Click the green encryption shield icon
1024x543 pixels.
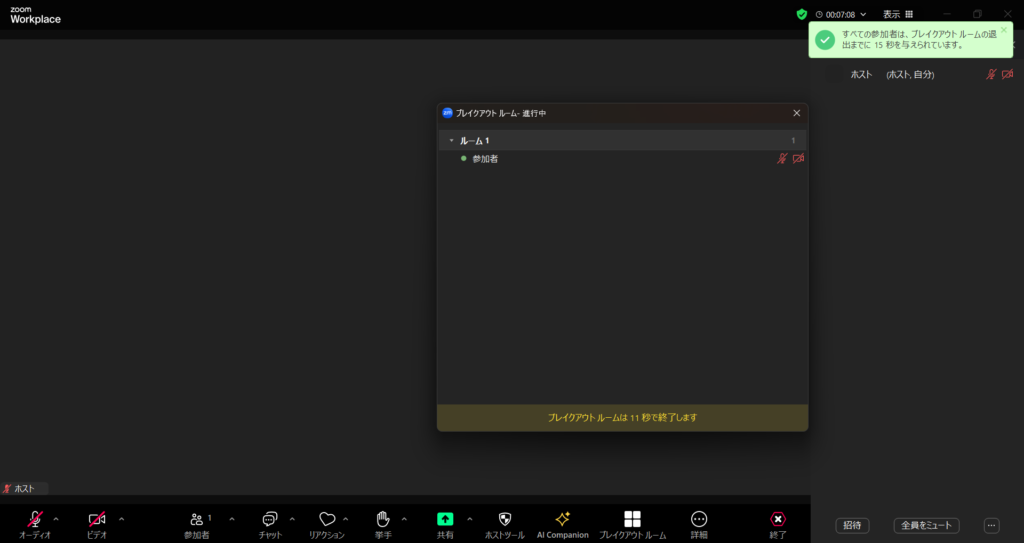(801, 14)
